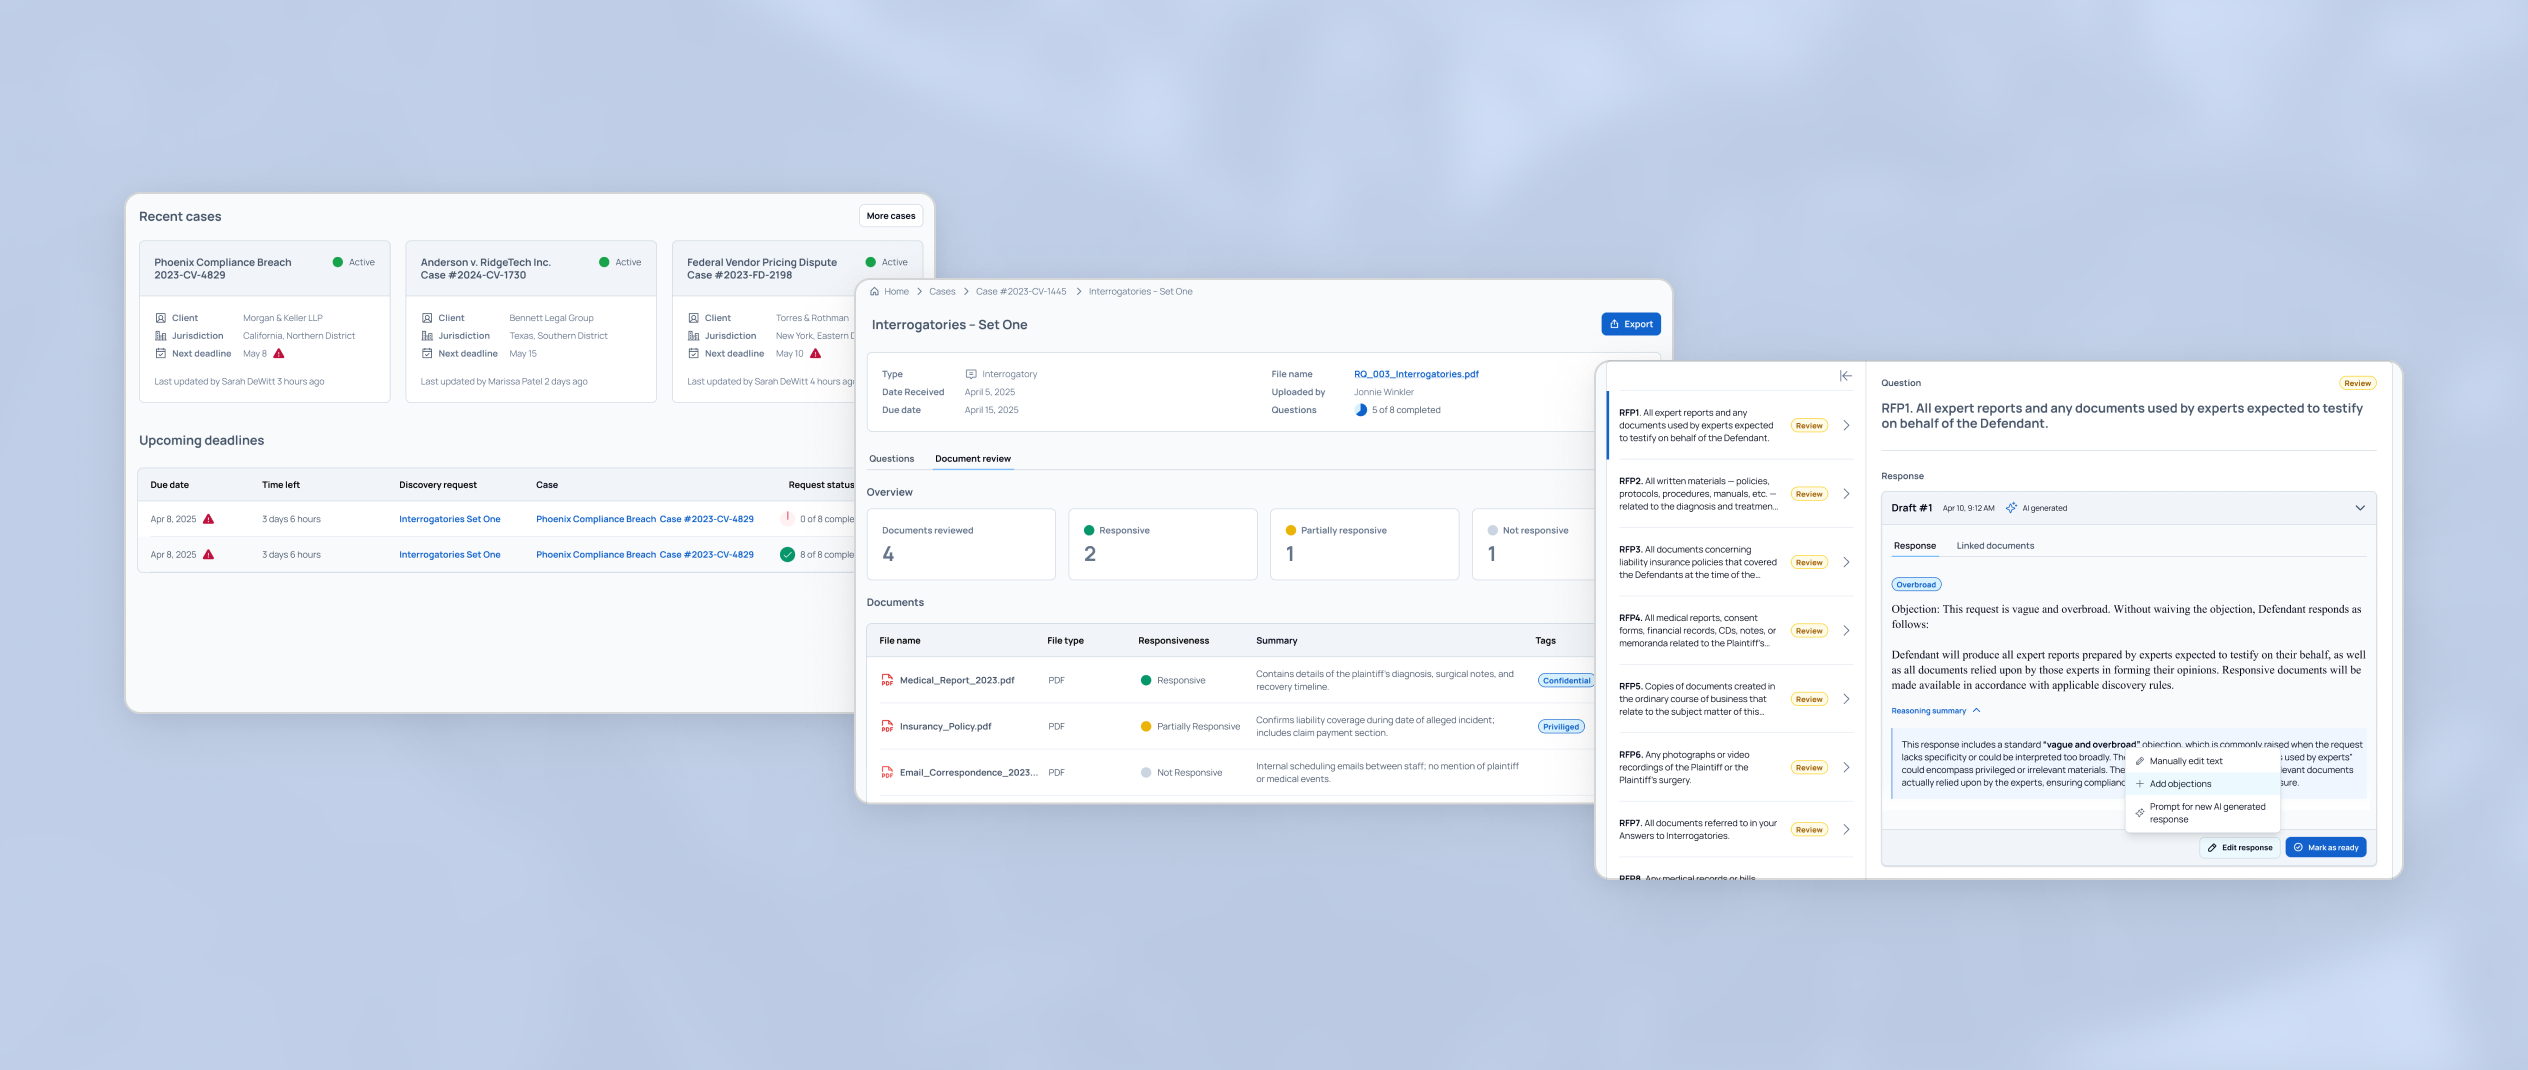
Task: Click Next deadline calendar icon in Phoenix card
Action: click(x=160, y=353)
